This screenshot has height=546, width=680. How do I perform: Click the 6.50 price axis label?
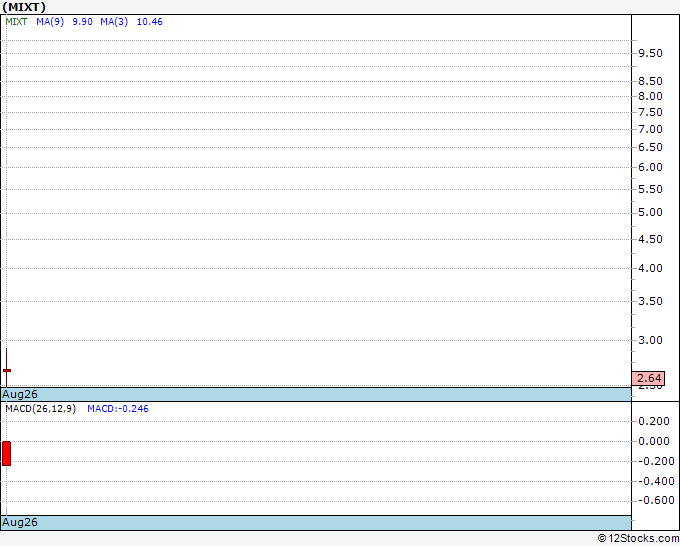(651, 147)
